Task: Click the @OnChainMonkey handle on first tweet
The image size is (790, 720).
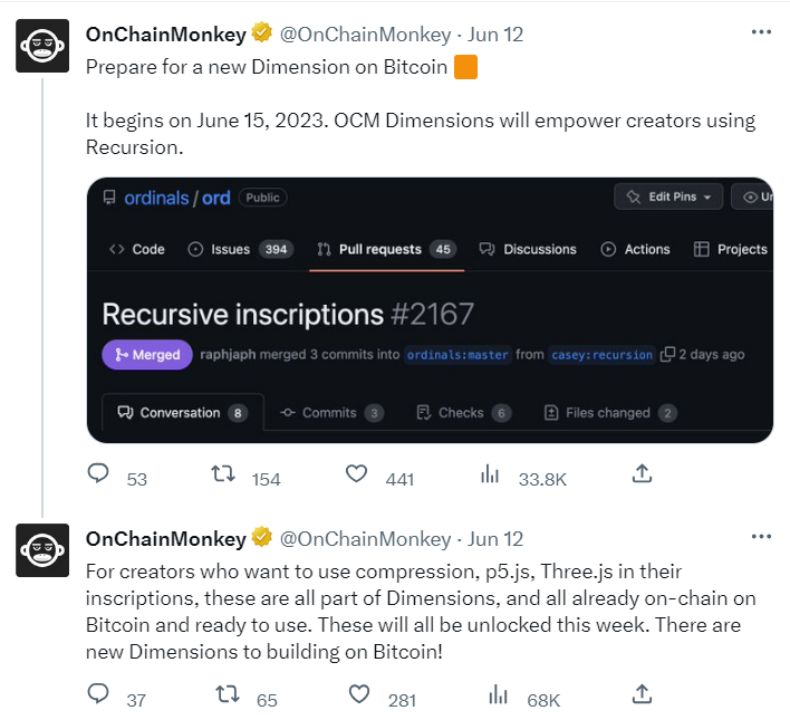Action: tap(365, 35)
